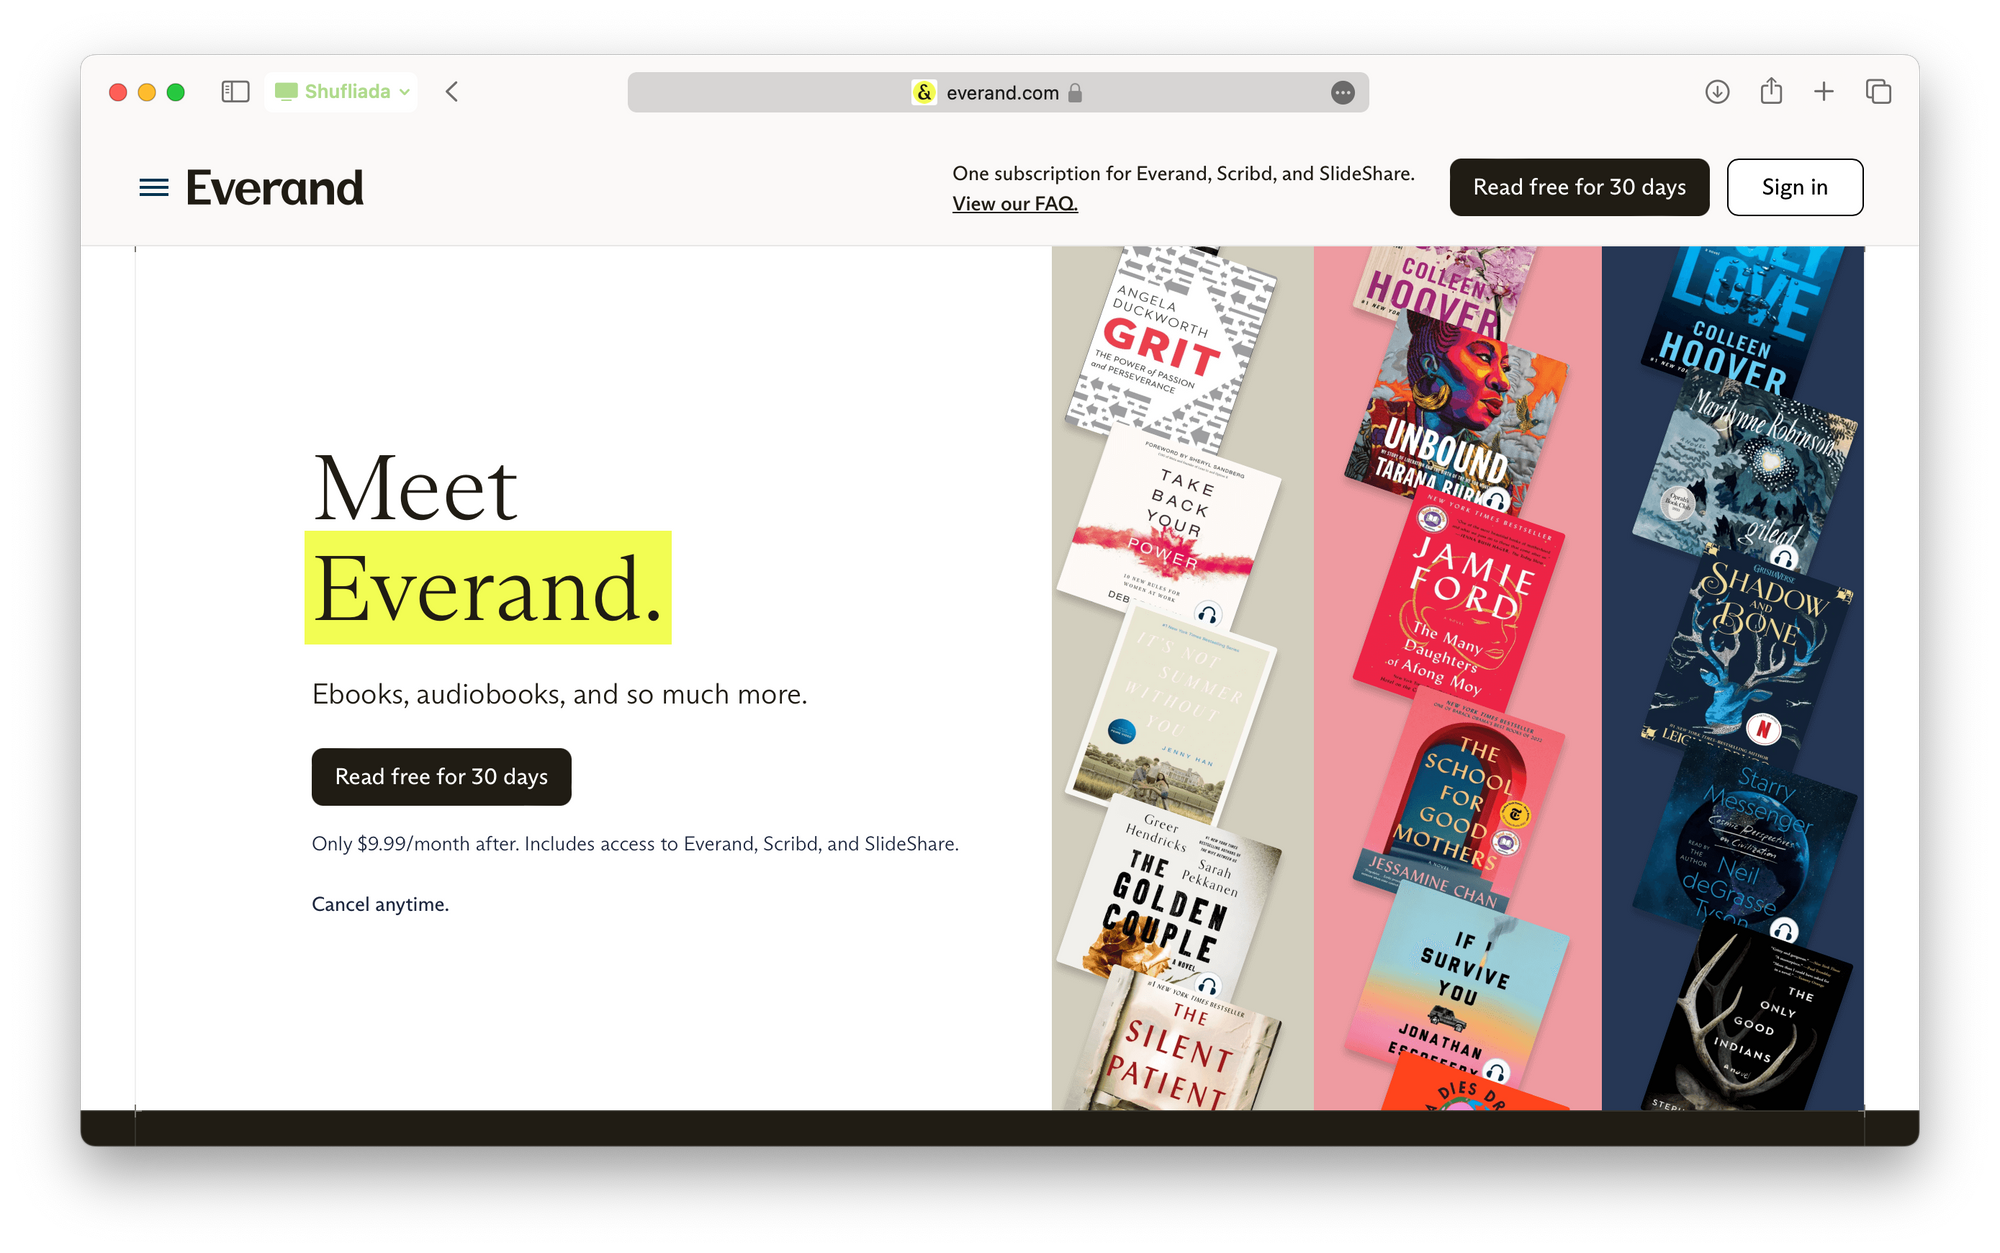The image size is (2000, 1253).
Task: Close the Safari window with red button
Action: point(118,92)
